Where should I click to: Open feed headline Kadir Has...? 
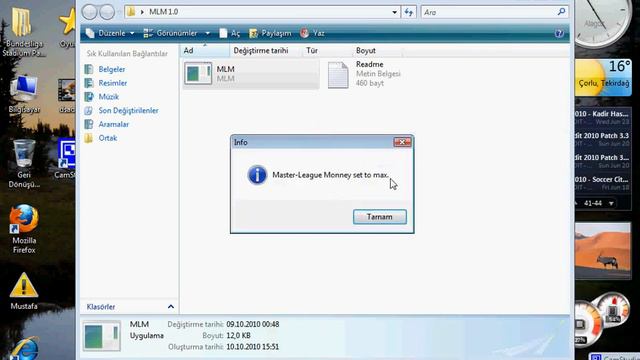coord(602,114)
